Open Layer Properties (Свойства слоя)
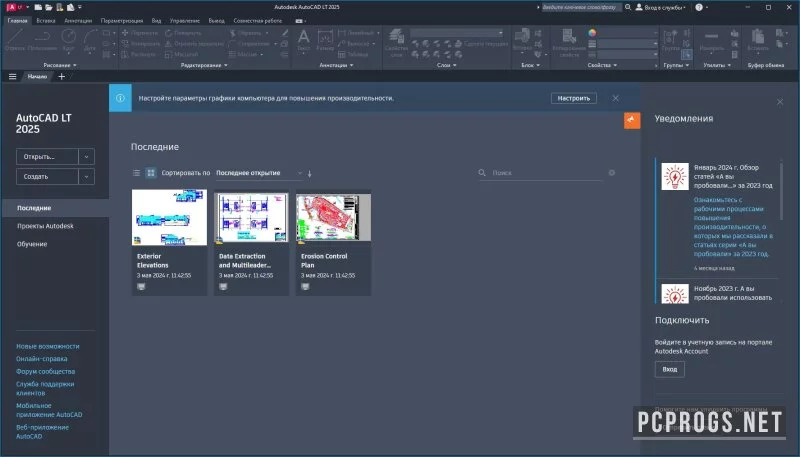This screenshot has height=457, width=800. (396, 42)
